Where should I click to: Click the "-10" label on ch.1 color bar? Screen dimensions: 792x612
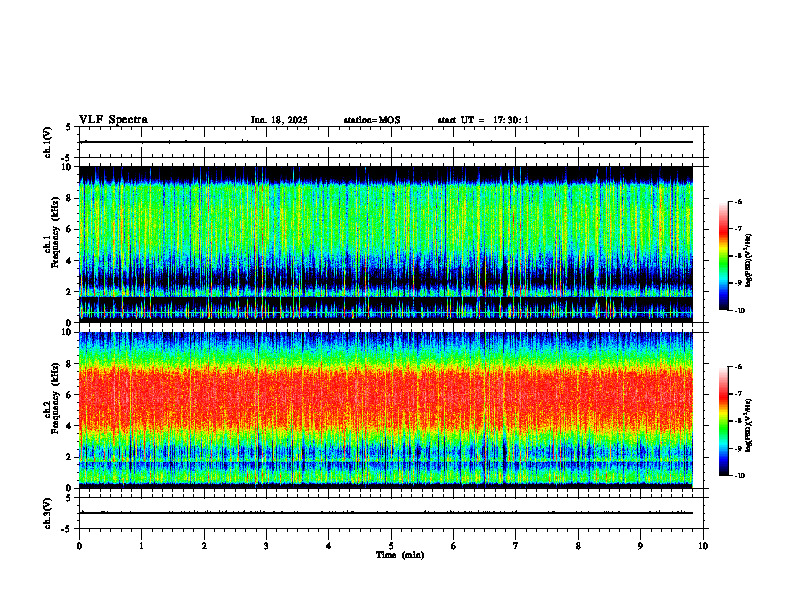[x=739, y=311]
